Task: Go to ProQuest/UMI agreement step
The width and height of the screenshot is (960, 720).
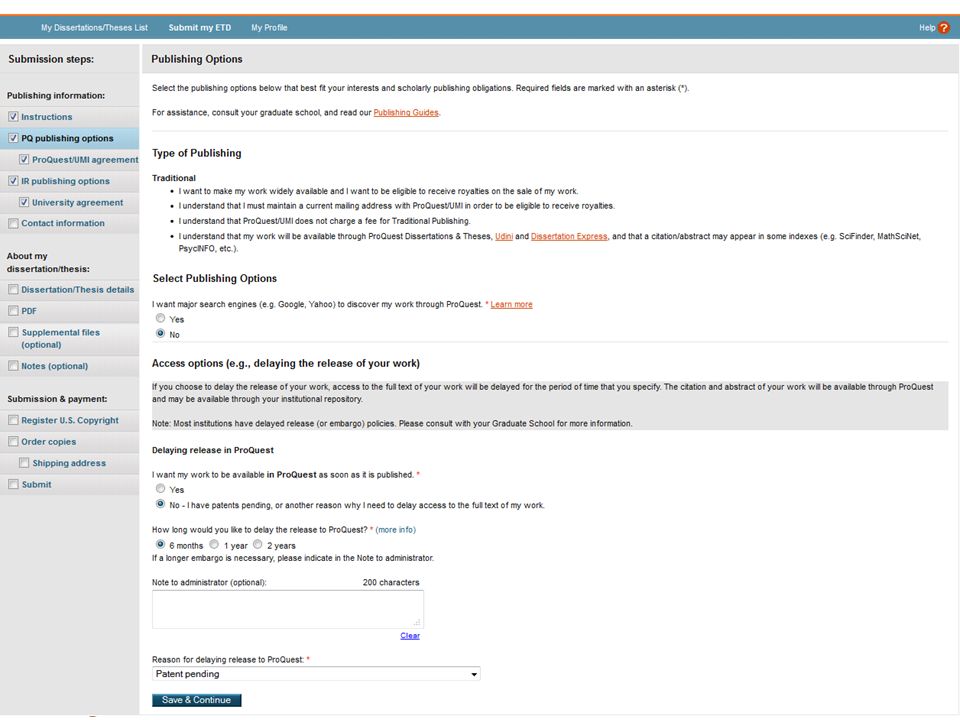Action: pyautogui.click(x=85, y=160)
